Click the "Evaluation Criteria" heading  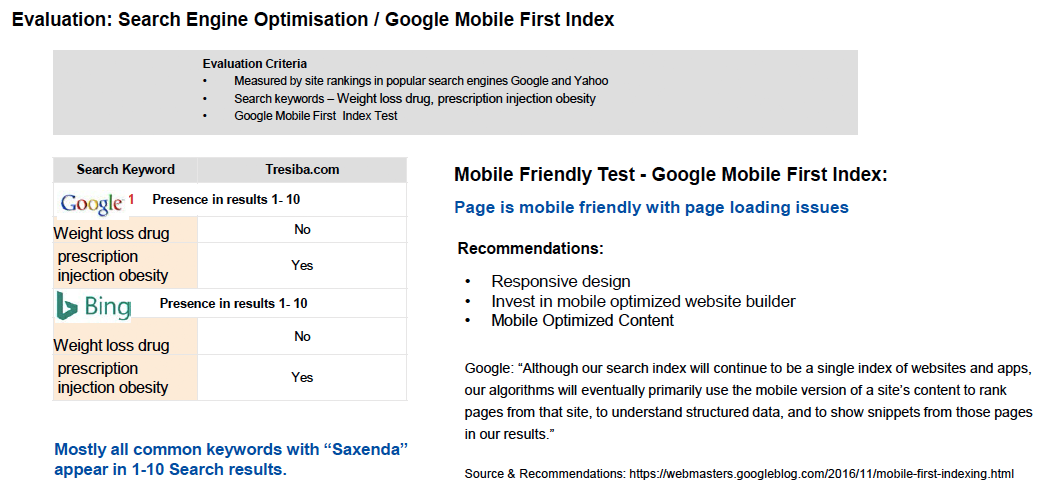[254, 64]
